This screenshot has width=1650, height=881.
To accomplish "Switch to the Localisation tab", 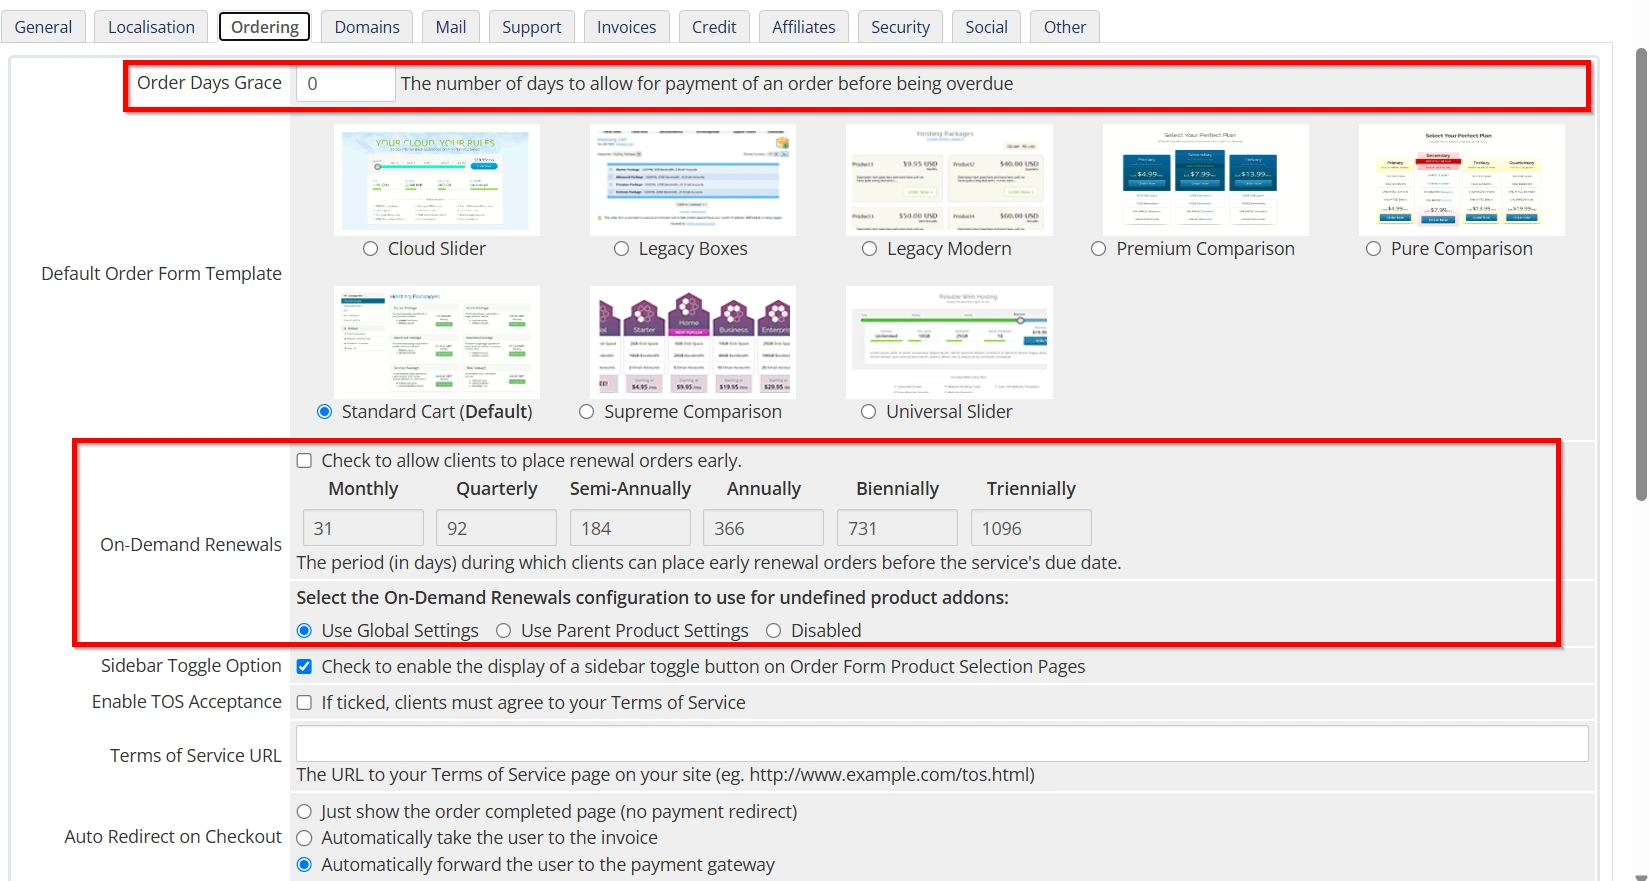I will pyautogui.click(x=151, y=27).
